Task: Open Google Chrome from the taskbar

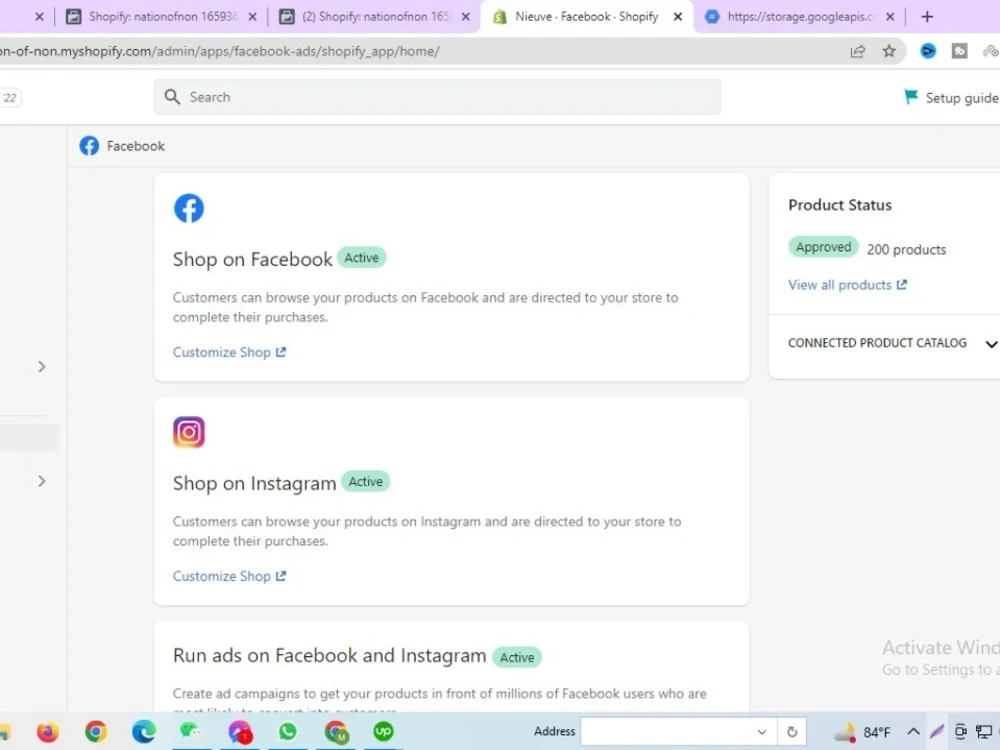Action: point(96,732)
